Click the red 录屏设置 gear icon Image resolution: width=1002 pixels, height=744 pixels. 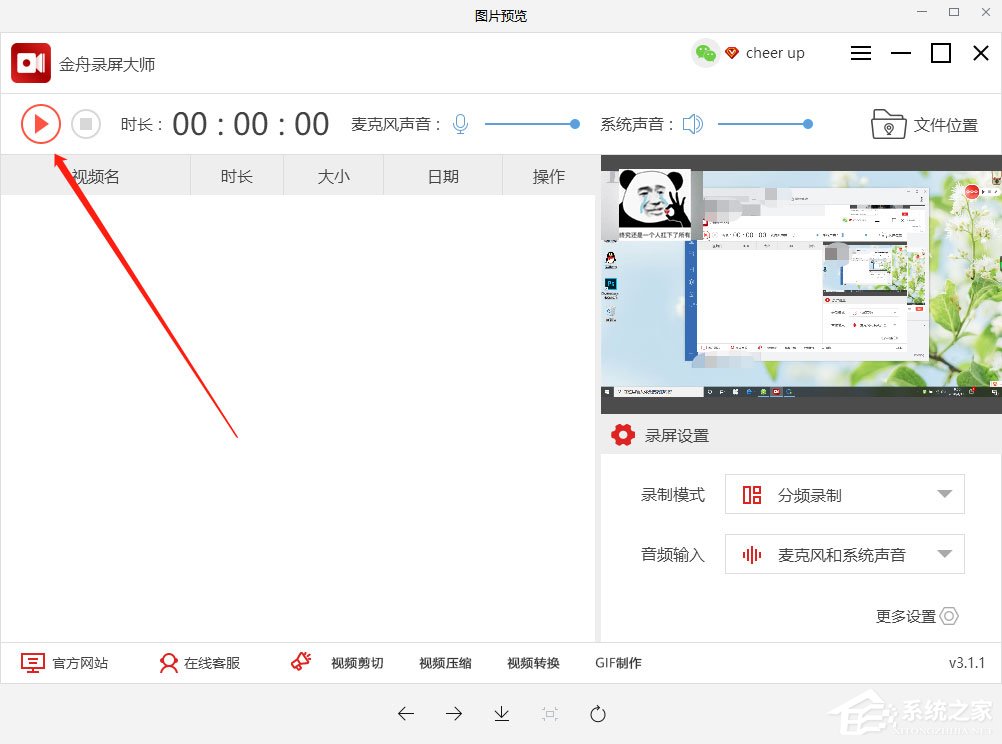pos(623,435)
